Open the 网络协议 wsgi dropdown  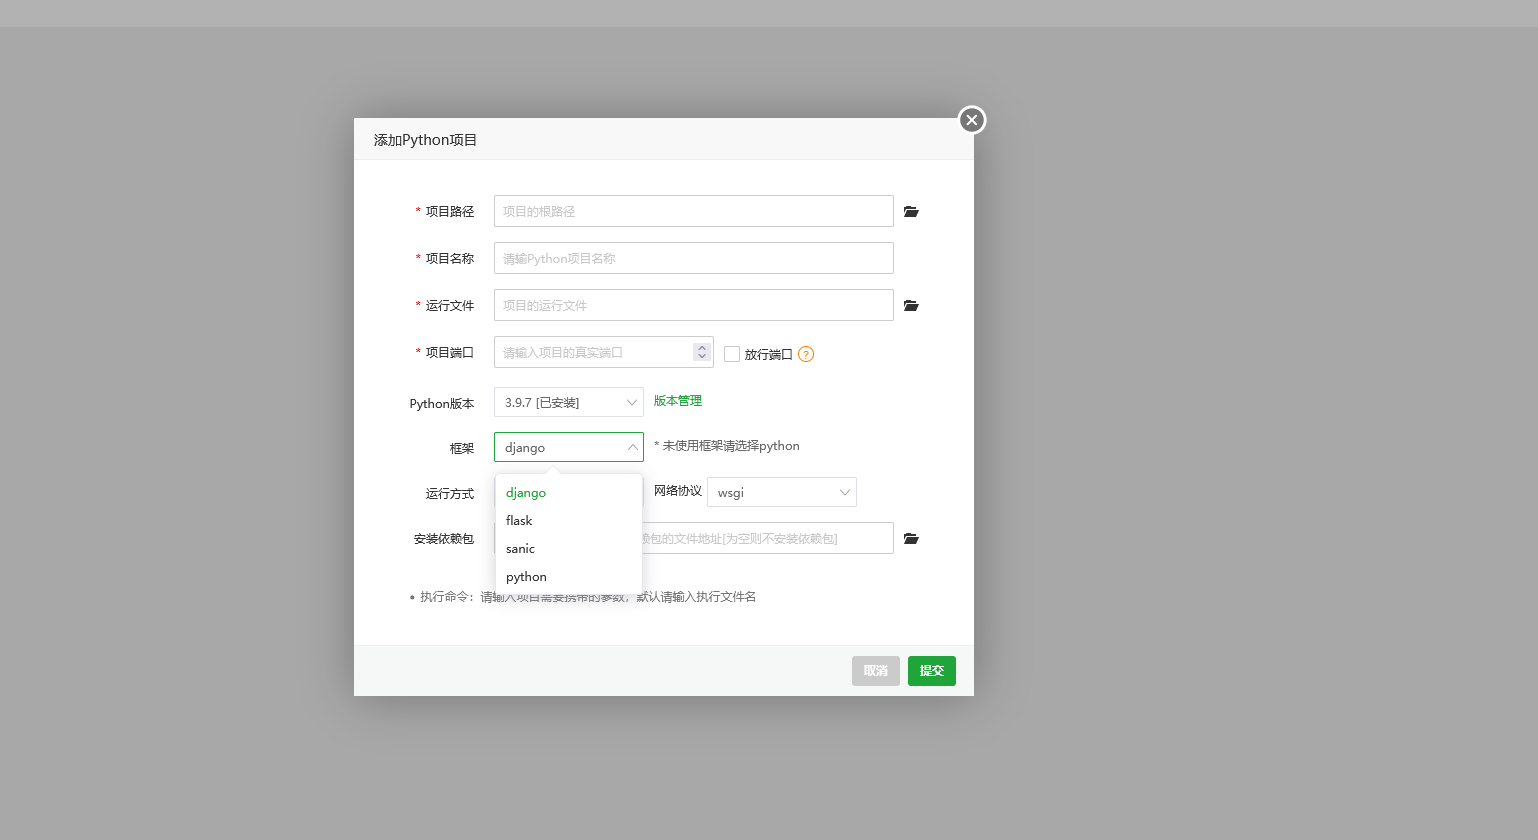click(782, 492)
